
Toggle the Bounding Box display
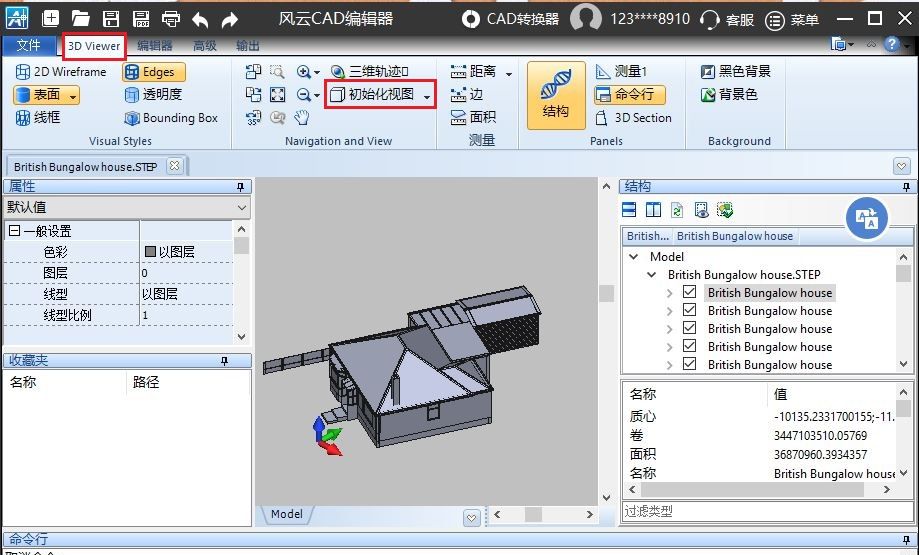(x=171, y=118)
